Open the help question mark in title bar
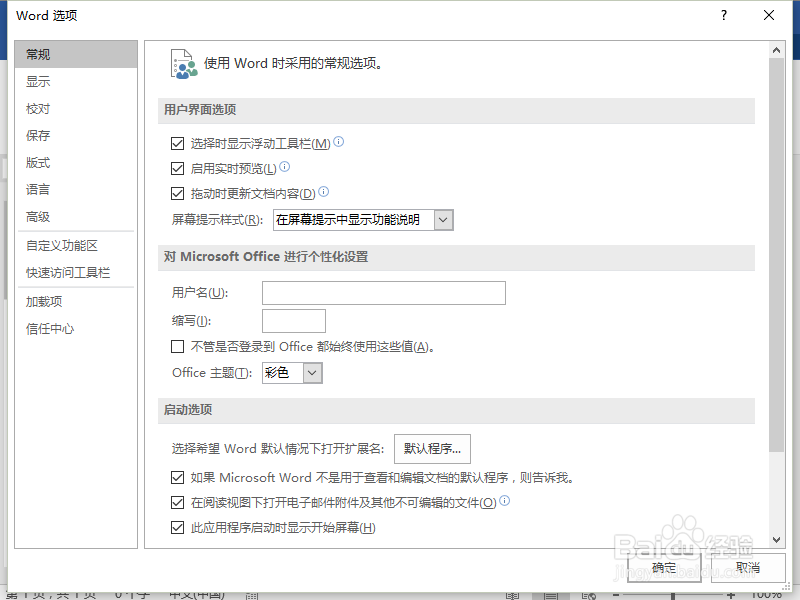Viewport: 800px width, 600px height. tap(724, 15)
